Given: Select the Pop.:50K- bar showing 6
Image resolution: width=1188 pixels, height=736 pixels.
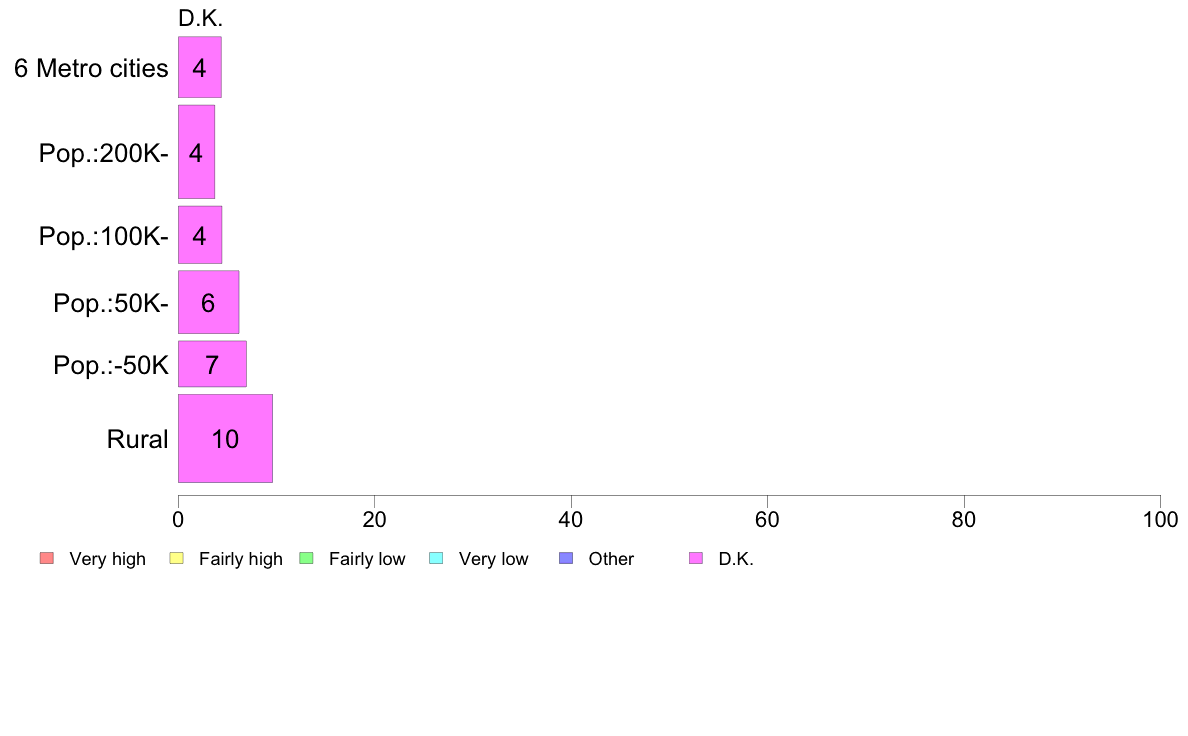Looking at the screenshot, I should (x=208, y=302).
